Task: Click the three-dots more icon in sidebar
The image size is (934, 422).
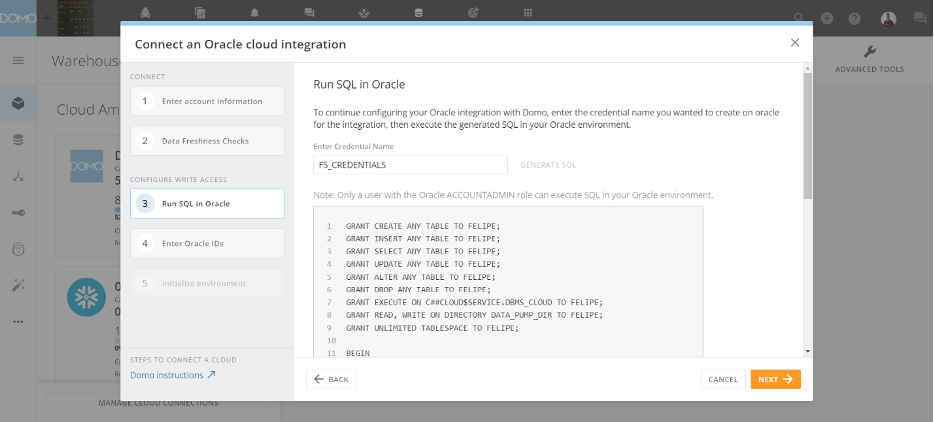Action: point(18,321)
